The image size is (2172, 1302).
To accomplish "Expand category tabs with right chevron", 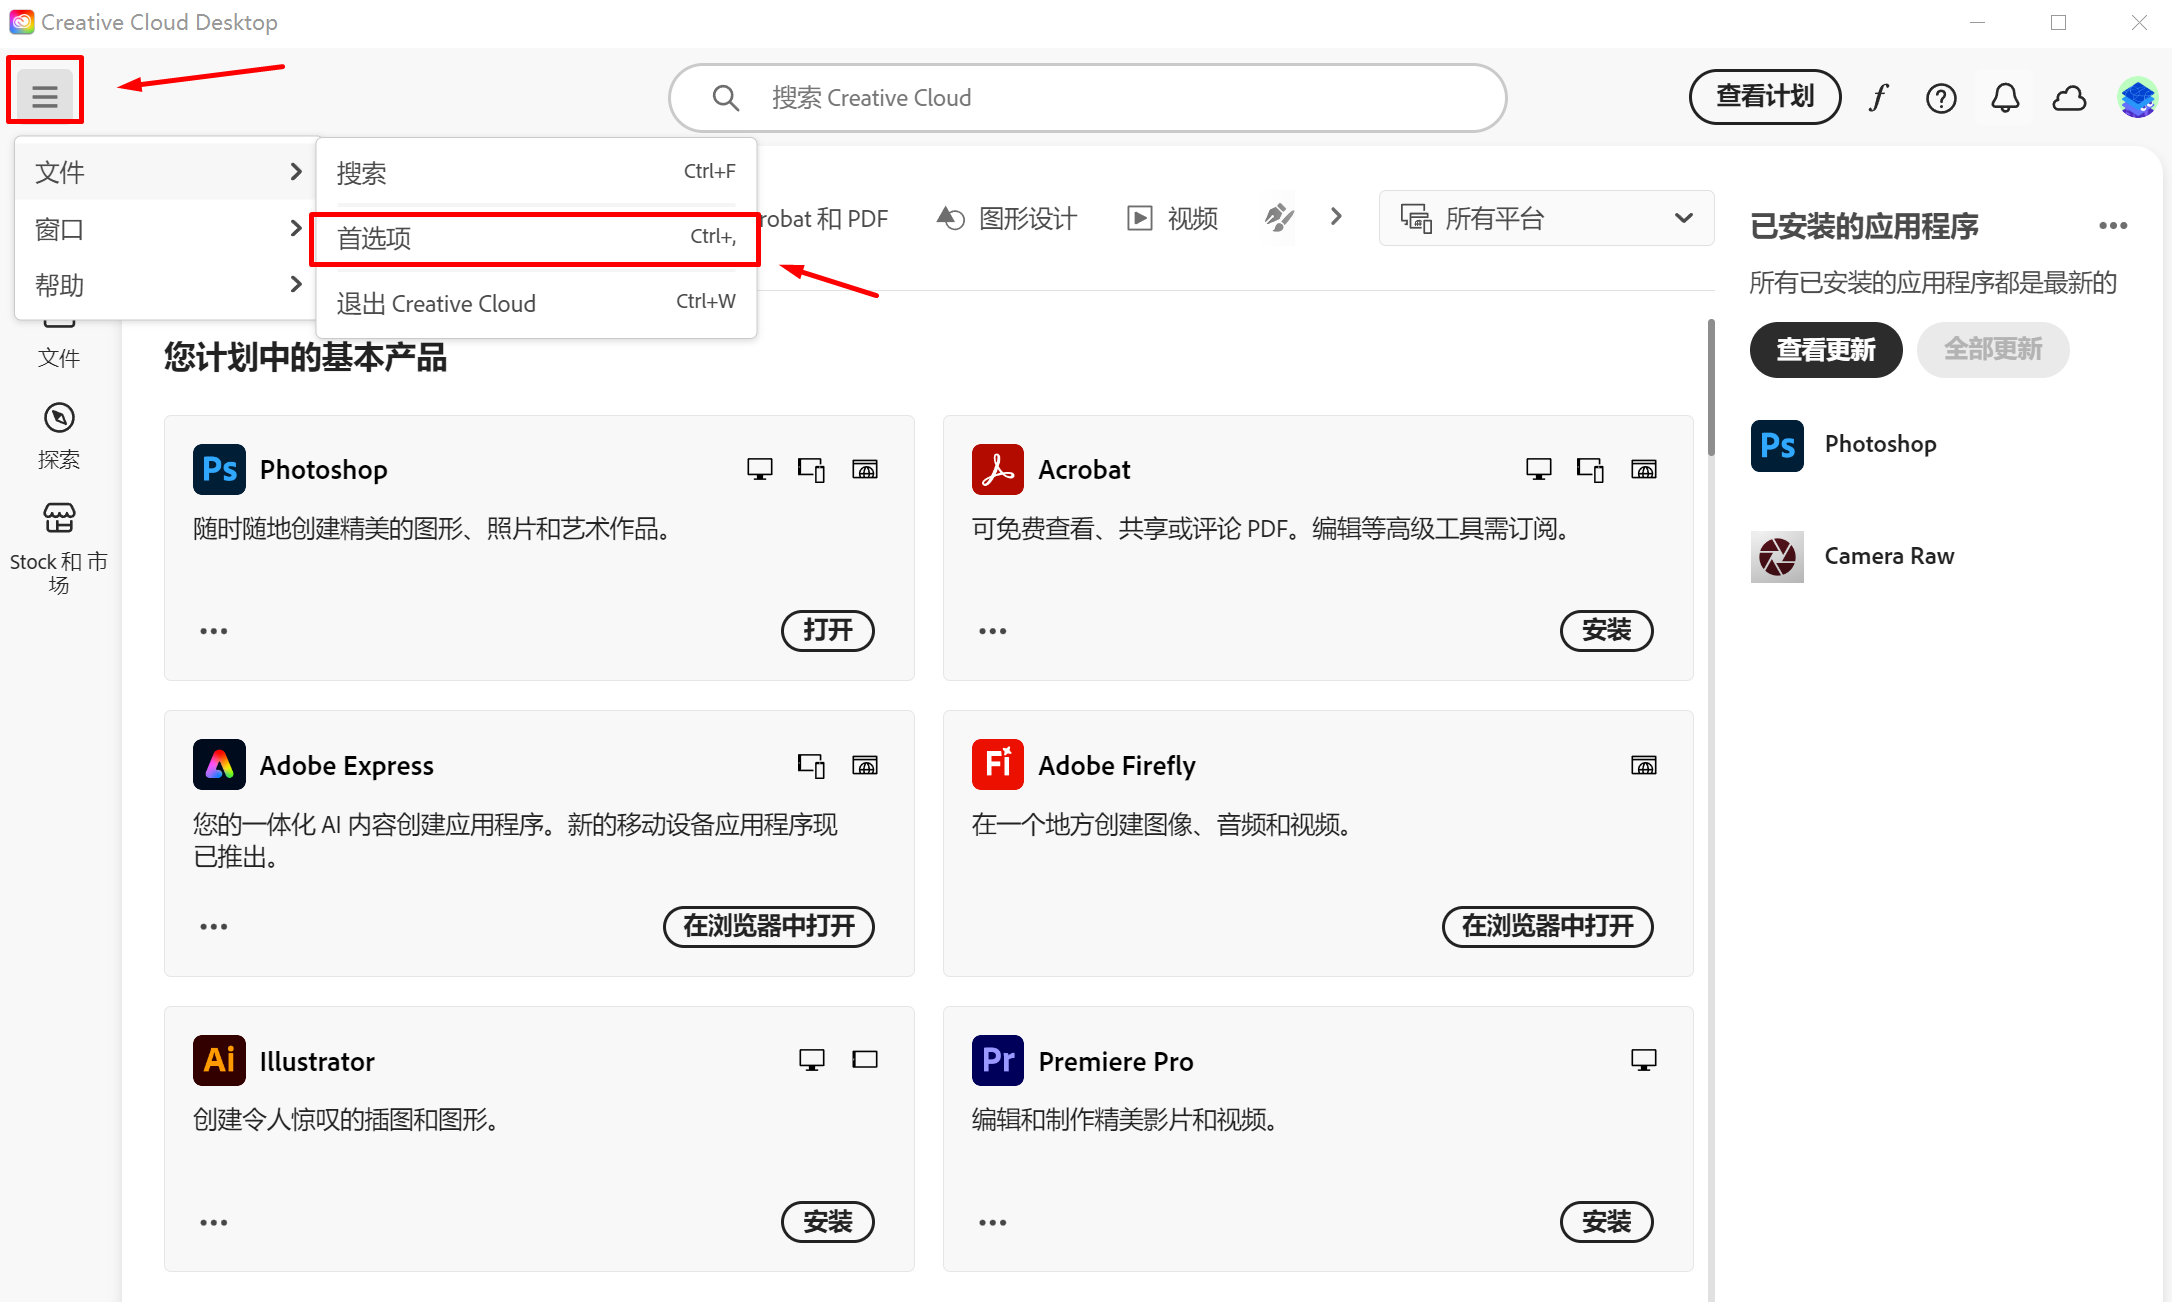I will (1336, 217).
